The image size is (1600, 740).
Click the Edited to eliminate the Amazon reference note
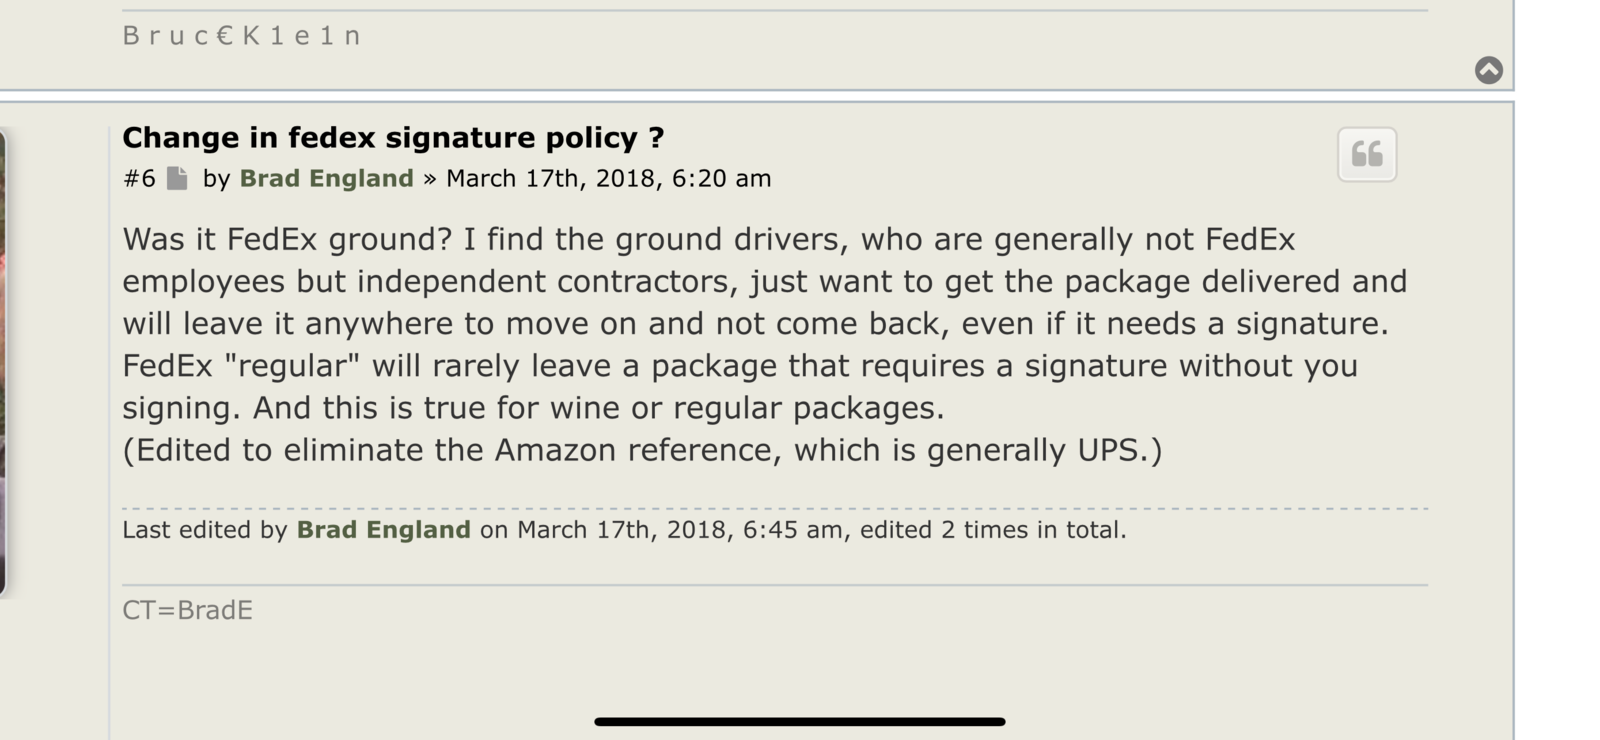pyautogui.click(x=642, y=450)
